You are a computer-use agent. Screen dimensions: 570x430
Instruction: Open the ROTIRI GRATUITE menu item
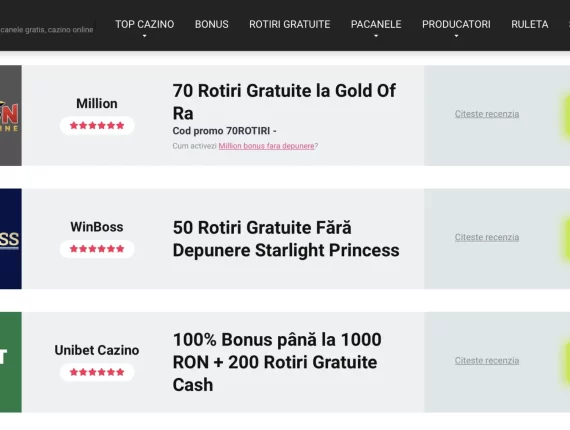click(289, 24)
